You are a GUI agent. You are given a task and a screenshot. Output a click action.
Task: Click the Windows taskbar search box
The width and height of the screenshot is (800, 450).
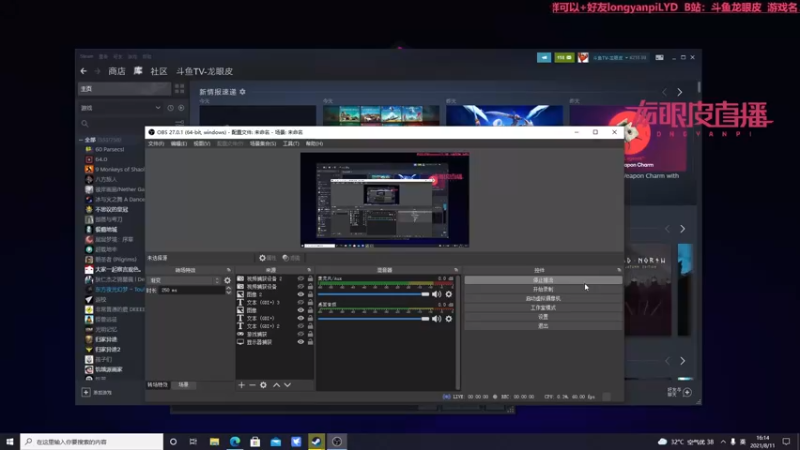(x=92, y=442)
